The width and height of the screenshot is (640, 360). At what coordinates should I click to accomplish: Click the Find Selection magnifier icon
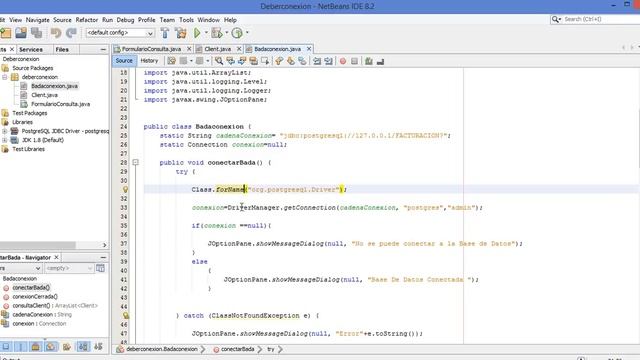[219, 61]
